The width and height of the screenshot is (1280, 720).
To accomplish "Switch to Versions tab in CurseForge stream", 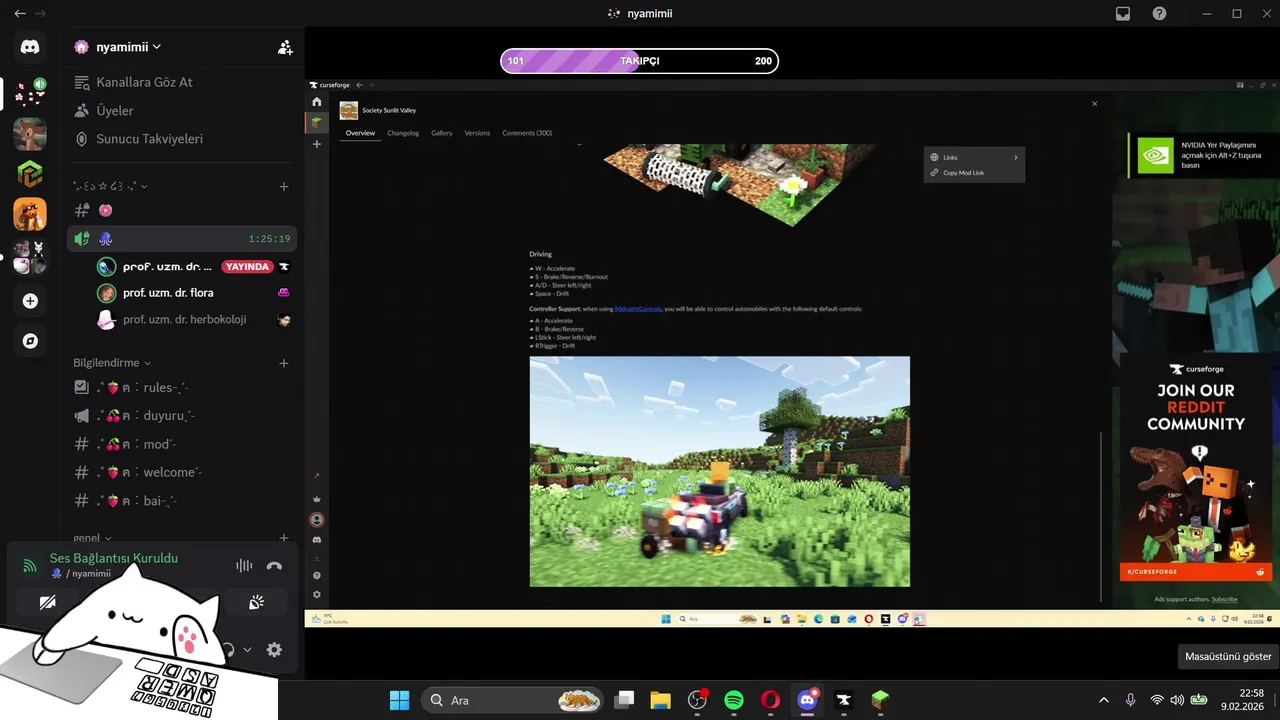I will click(x=477, y=133).
